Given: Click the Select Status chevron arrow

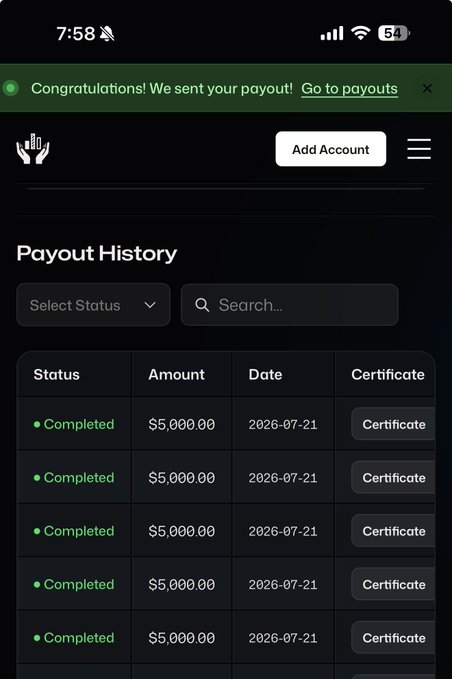Looking at the screenshot, I should [150, 305].
